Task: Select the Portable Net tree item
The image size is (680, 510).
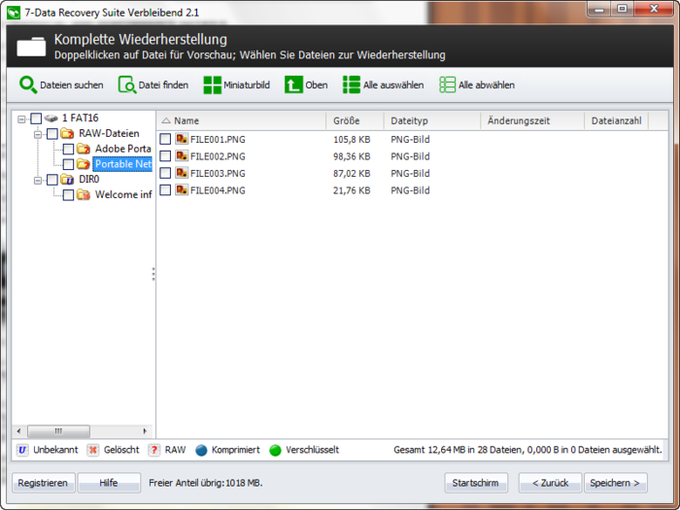Action: [123, 164]
